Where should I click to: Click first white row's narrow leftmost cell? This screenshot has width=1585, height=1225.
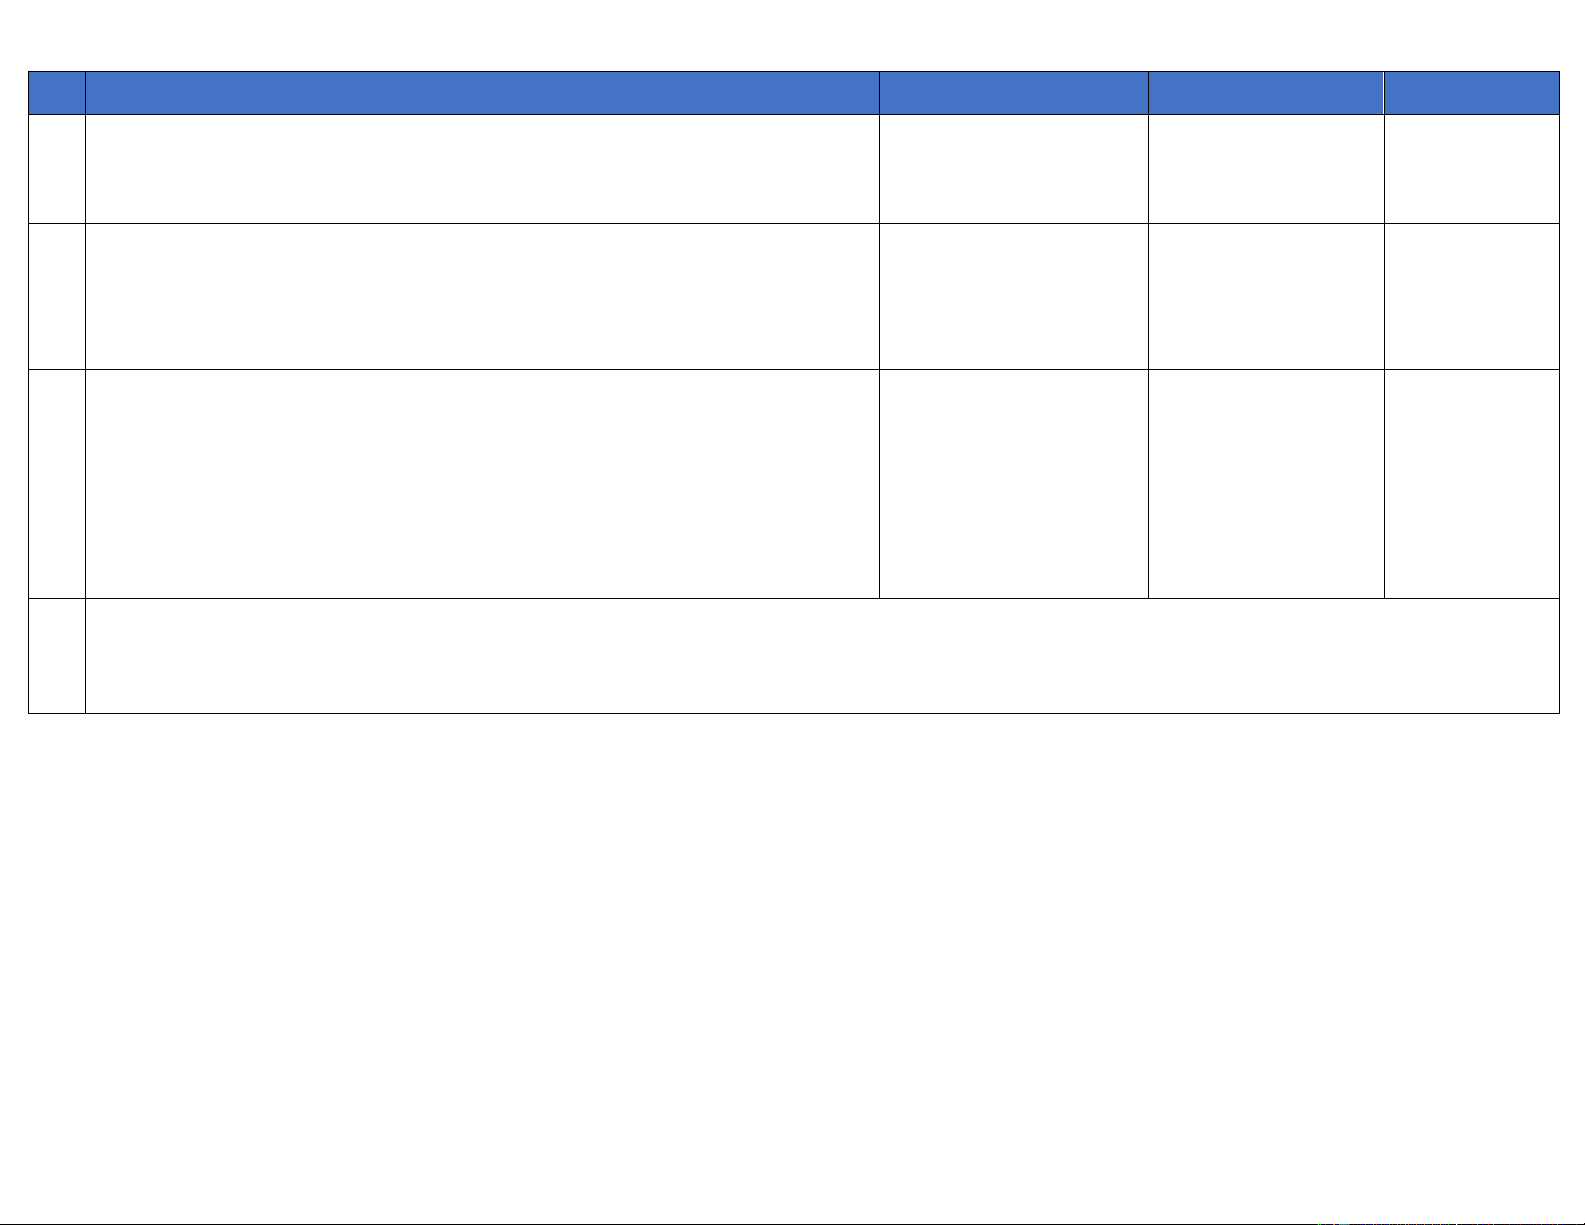(x=57, y=168)
